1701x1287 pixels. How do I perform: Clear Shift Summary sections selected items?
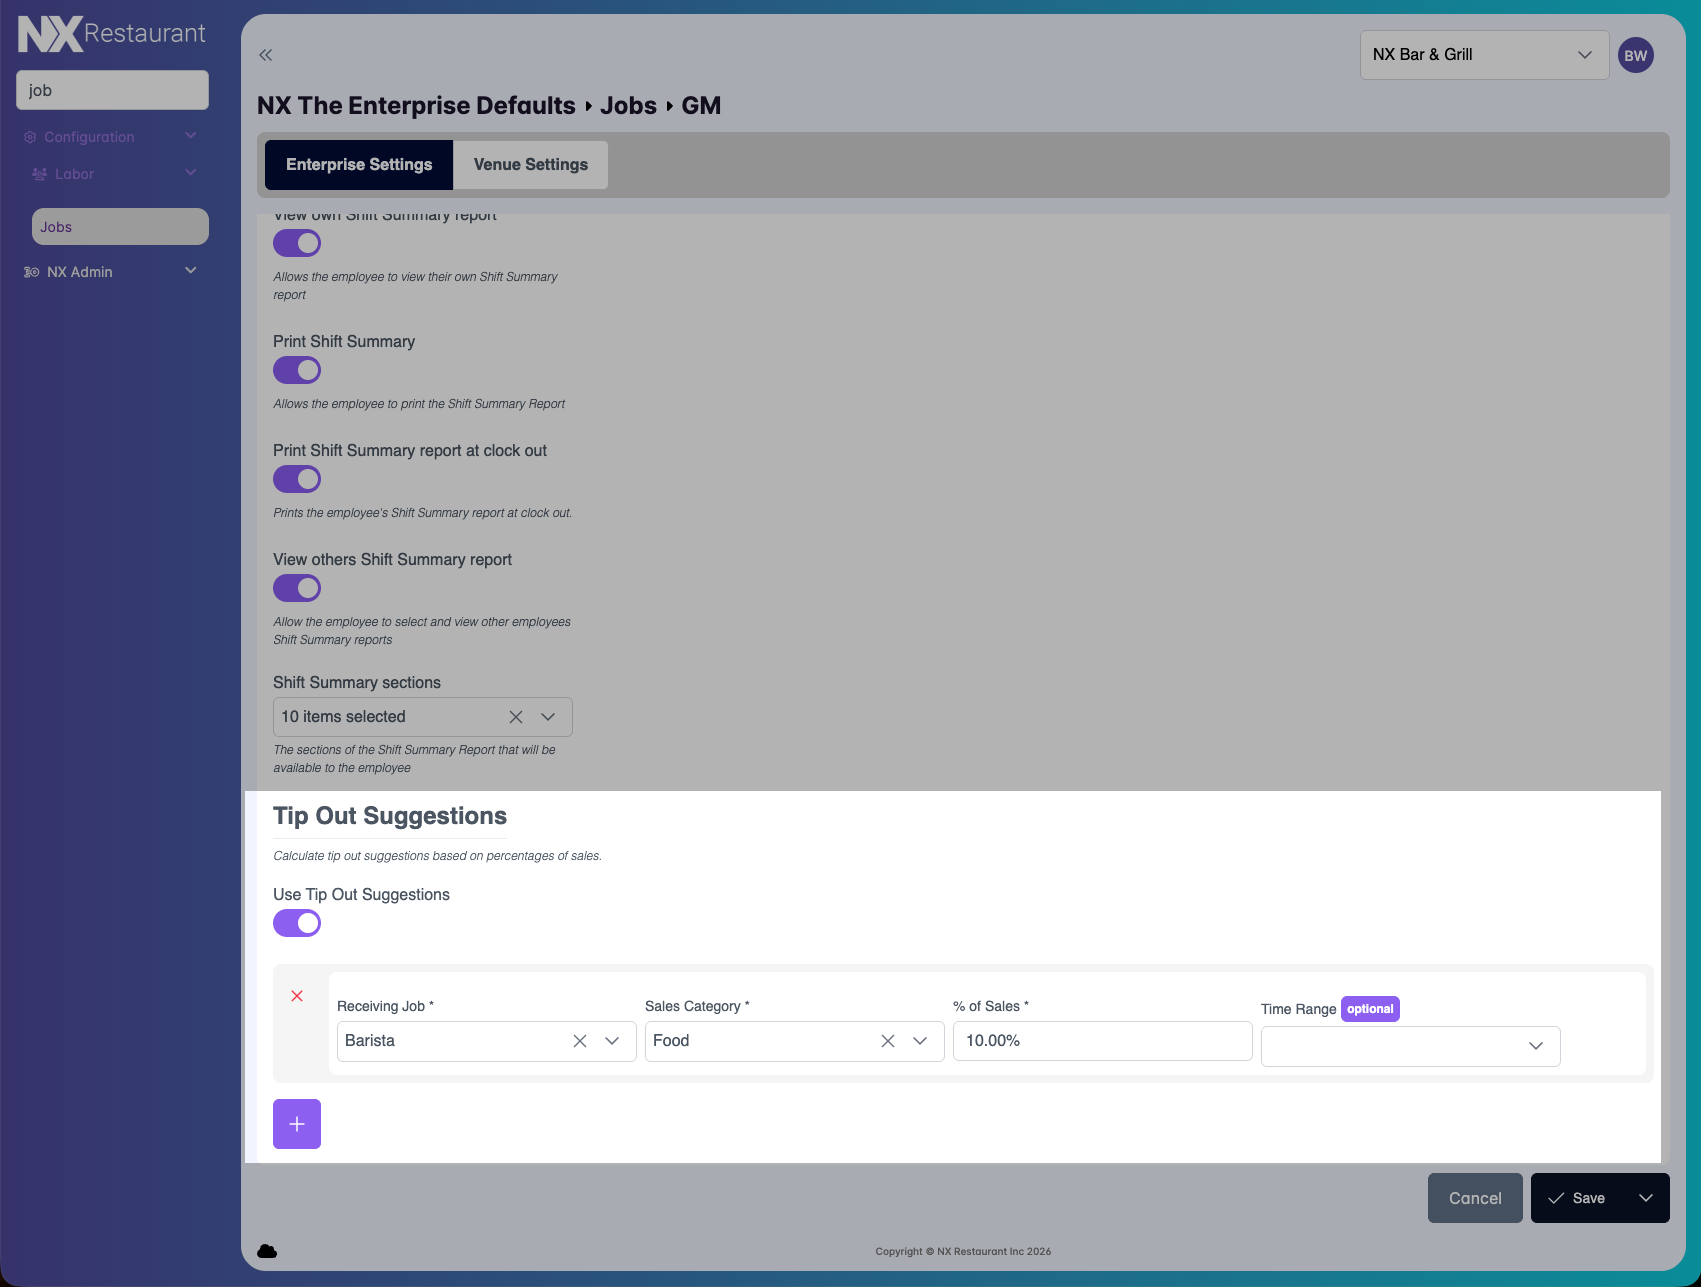[516, 717]
